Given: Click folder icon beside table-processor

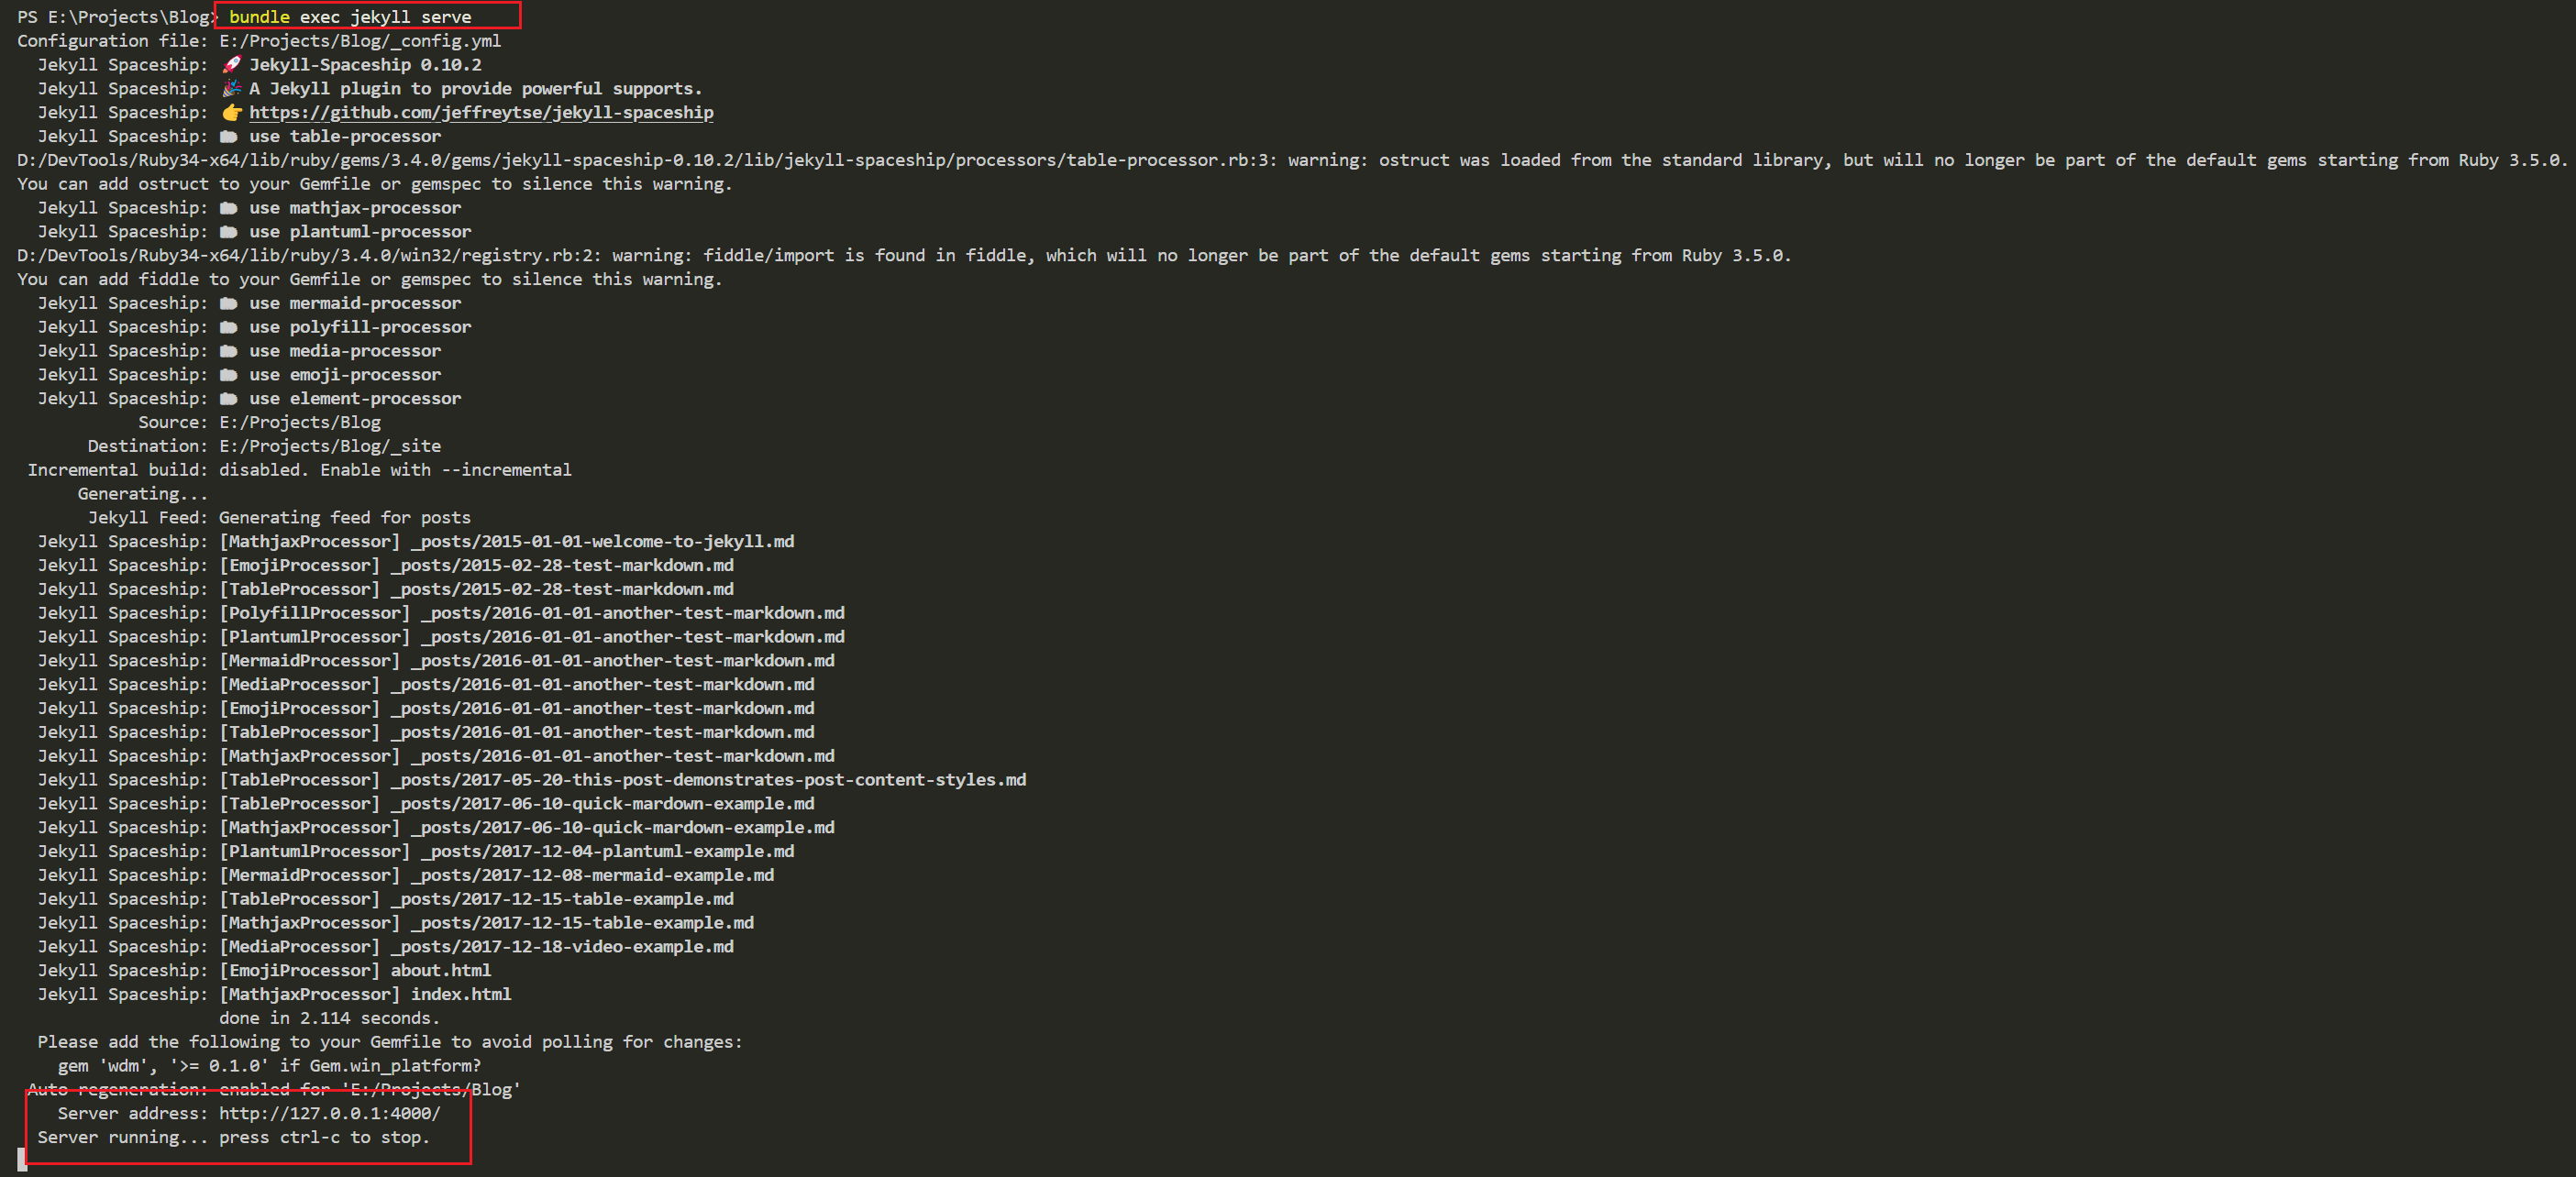Looking at the screenshot, I should tap(229, 137).
